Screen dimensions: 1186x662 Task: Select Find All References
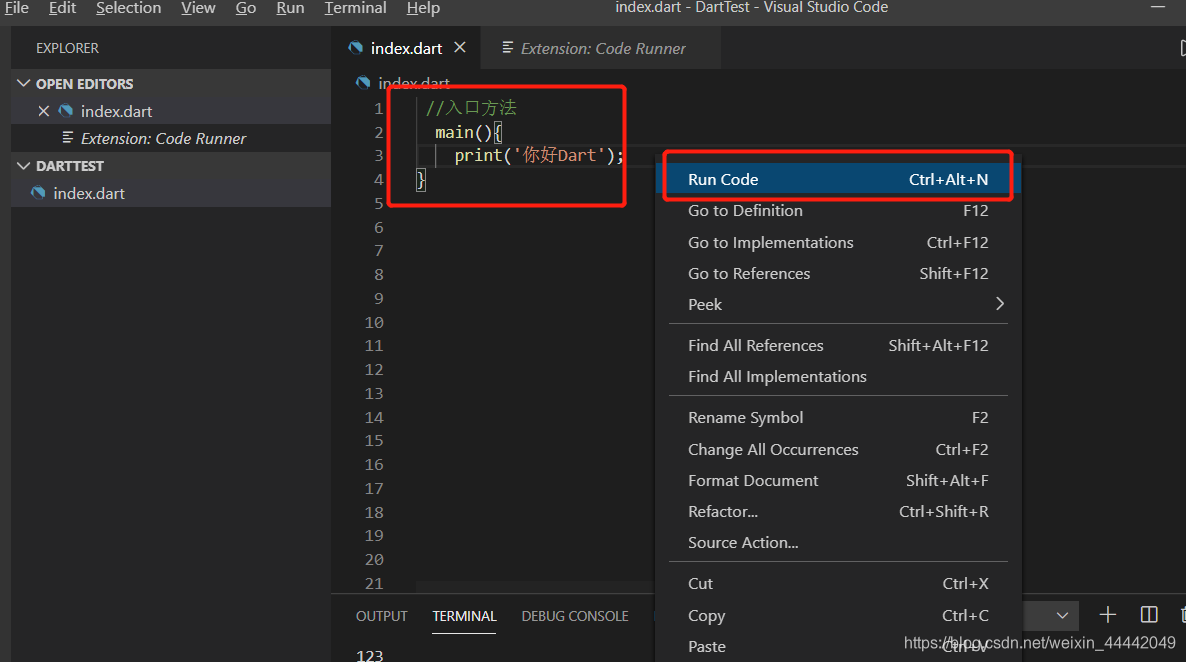pyautogui.click(x=838, y=345)
